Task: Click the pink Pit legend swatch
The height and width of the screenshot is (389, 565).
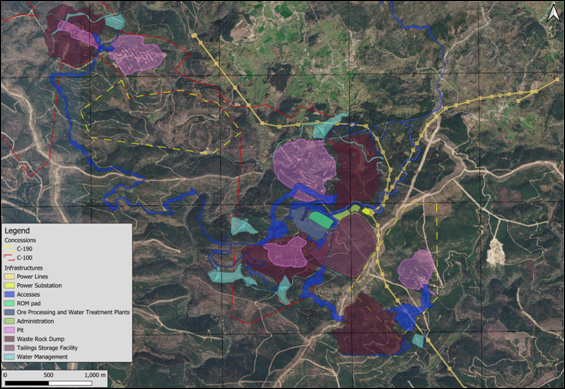Action: tap(9, 330)
